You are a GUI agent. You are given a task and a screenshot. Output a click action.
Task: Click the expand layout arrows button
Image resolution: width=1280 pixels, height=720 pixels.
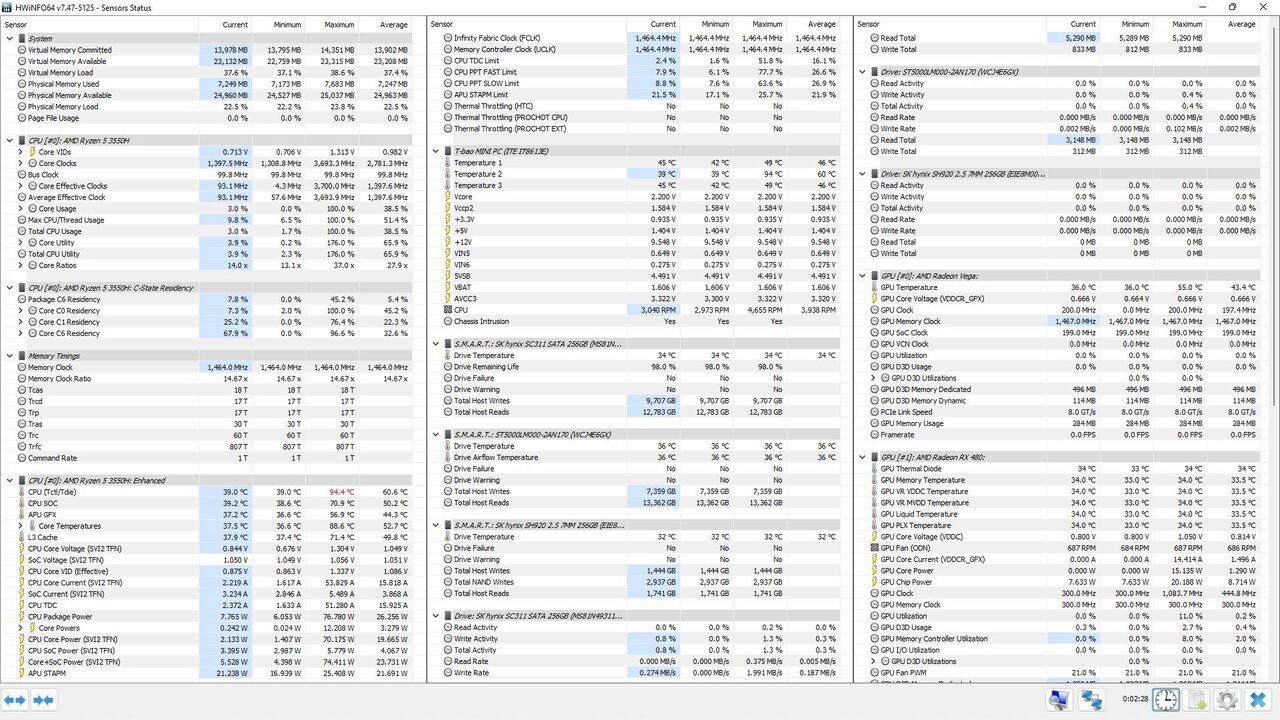coord(15,701)
